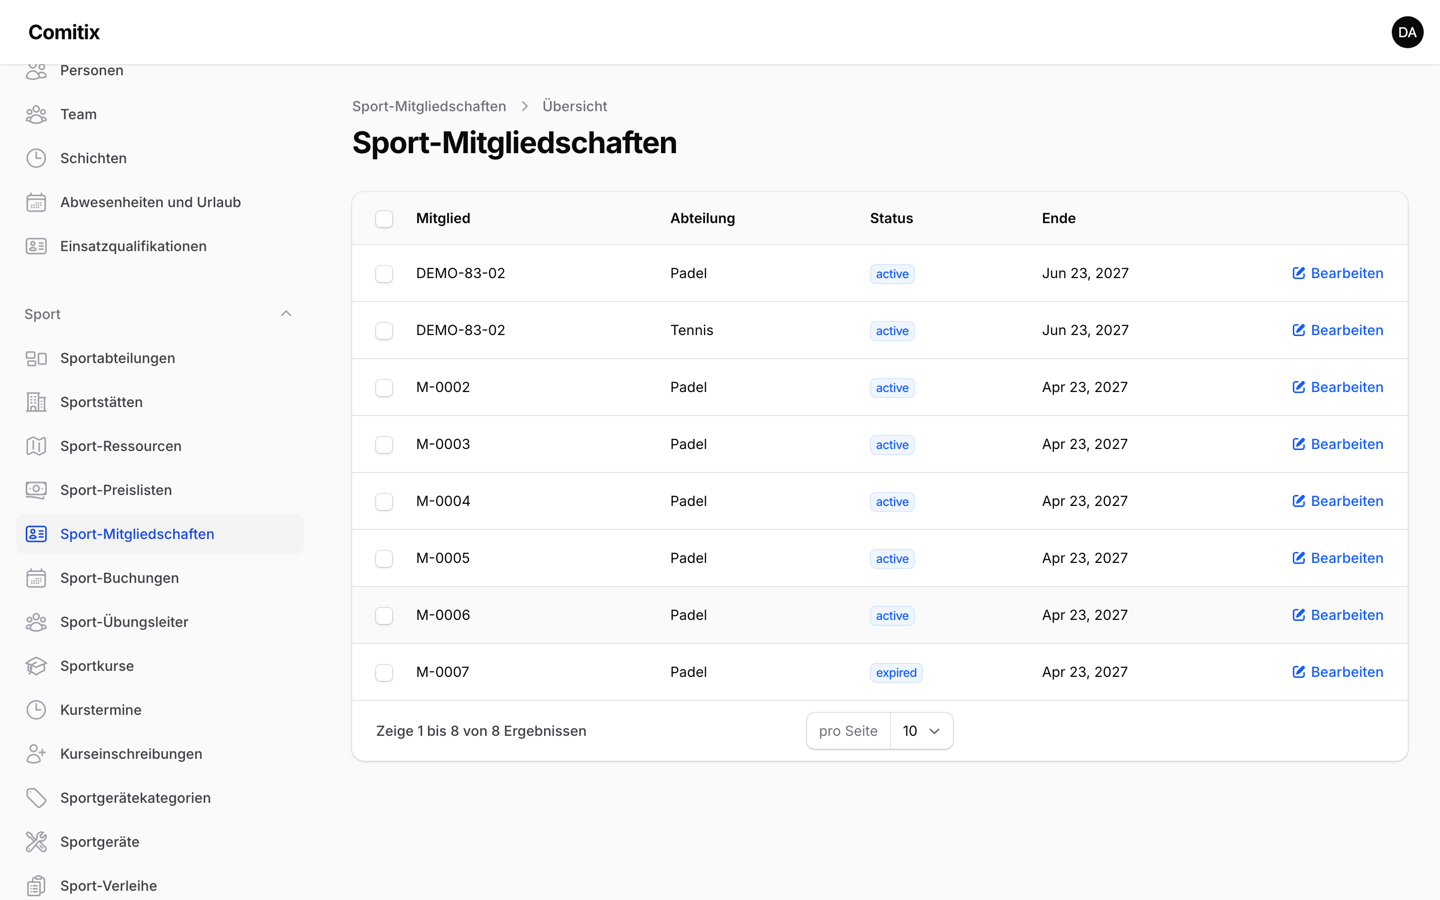Open Sportabteilungen in the sidebar

point(160,358)
